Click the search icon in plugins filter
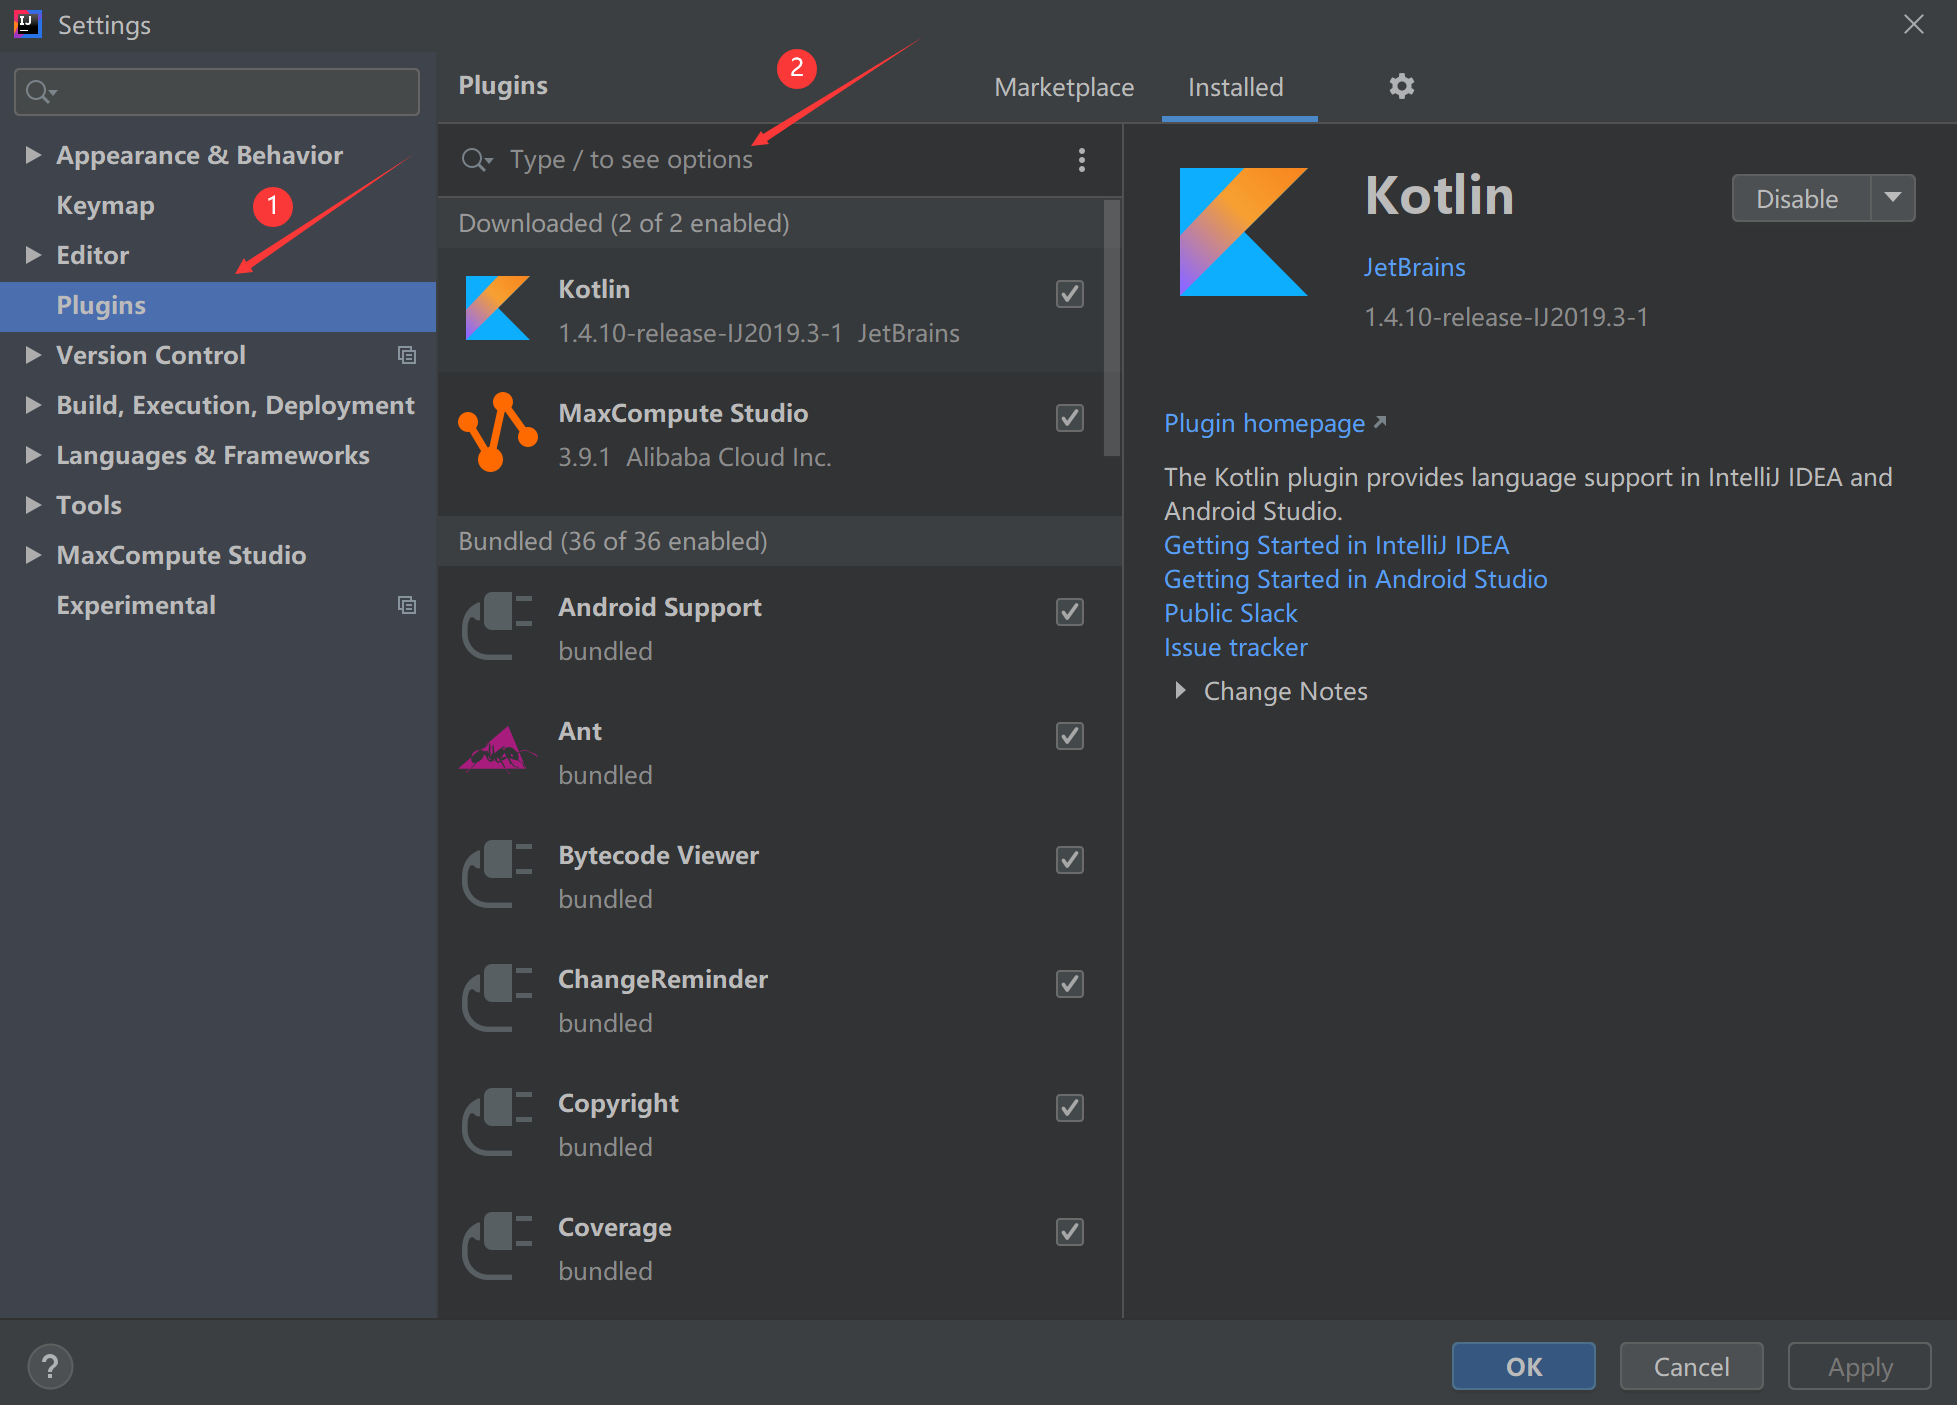Screen dimensions: 1957x1405 (x=476, y=160)
